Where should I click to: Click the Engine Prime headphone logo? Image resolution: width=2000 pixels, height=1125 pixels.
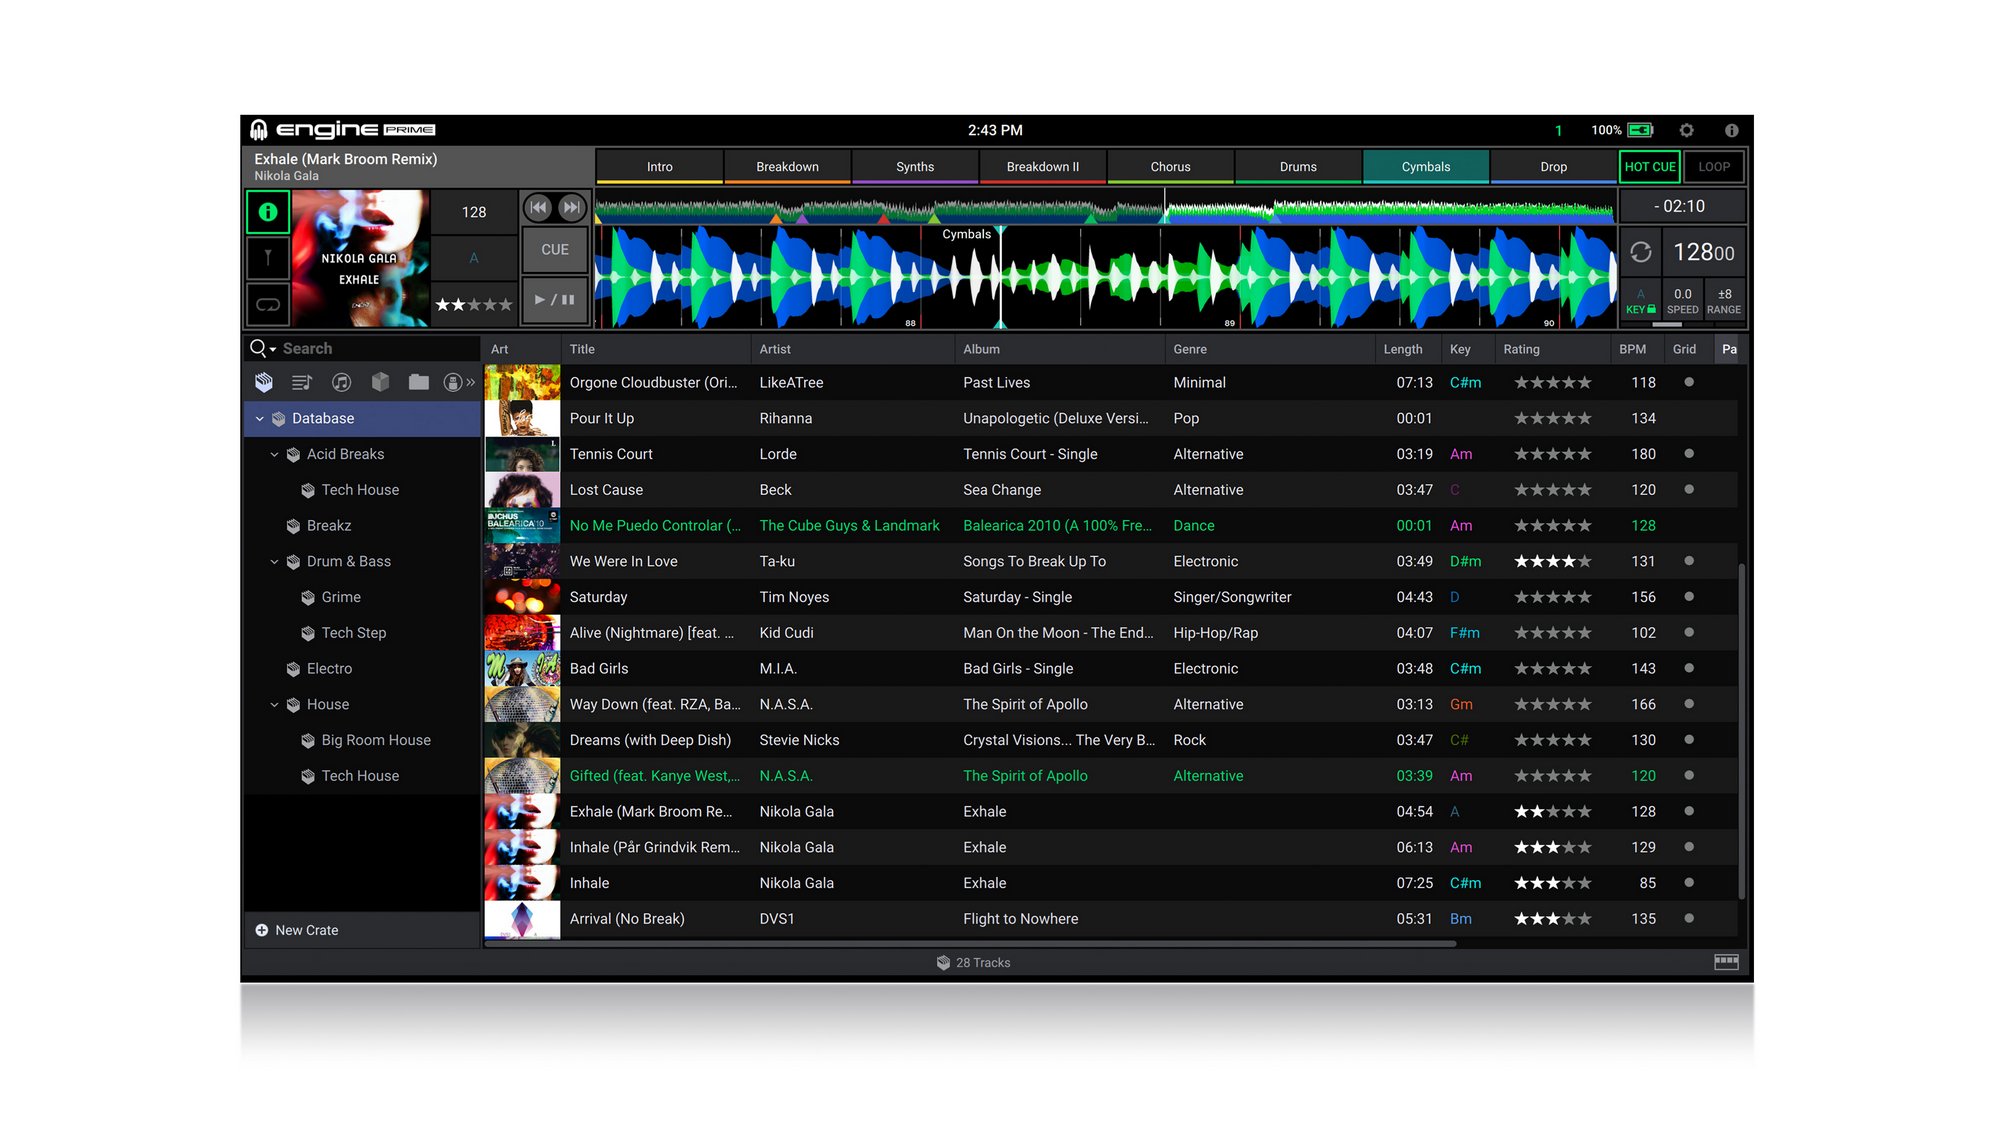click(x=259, y=130)
